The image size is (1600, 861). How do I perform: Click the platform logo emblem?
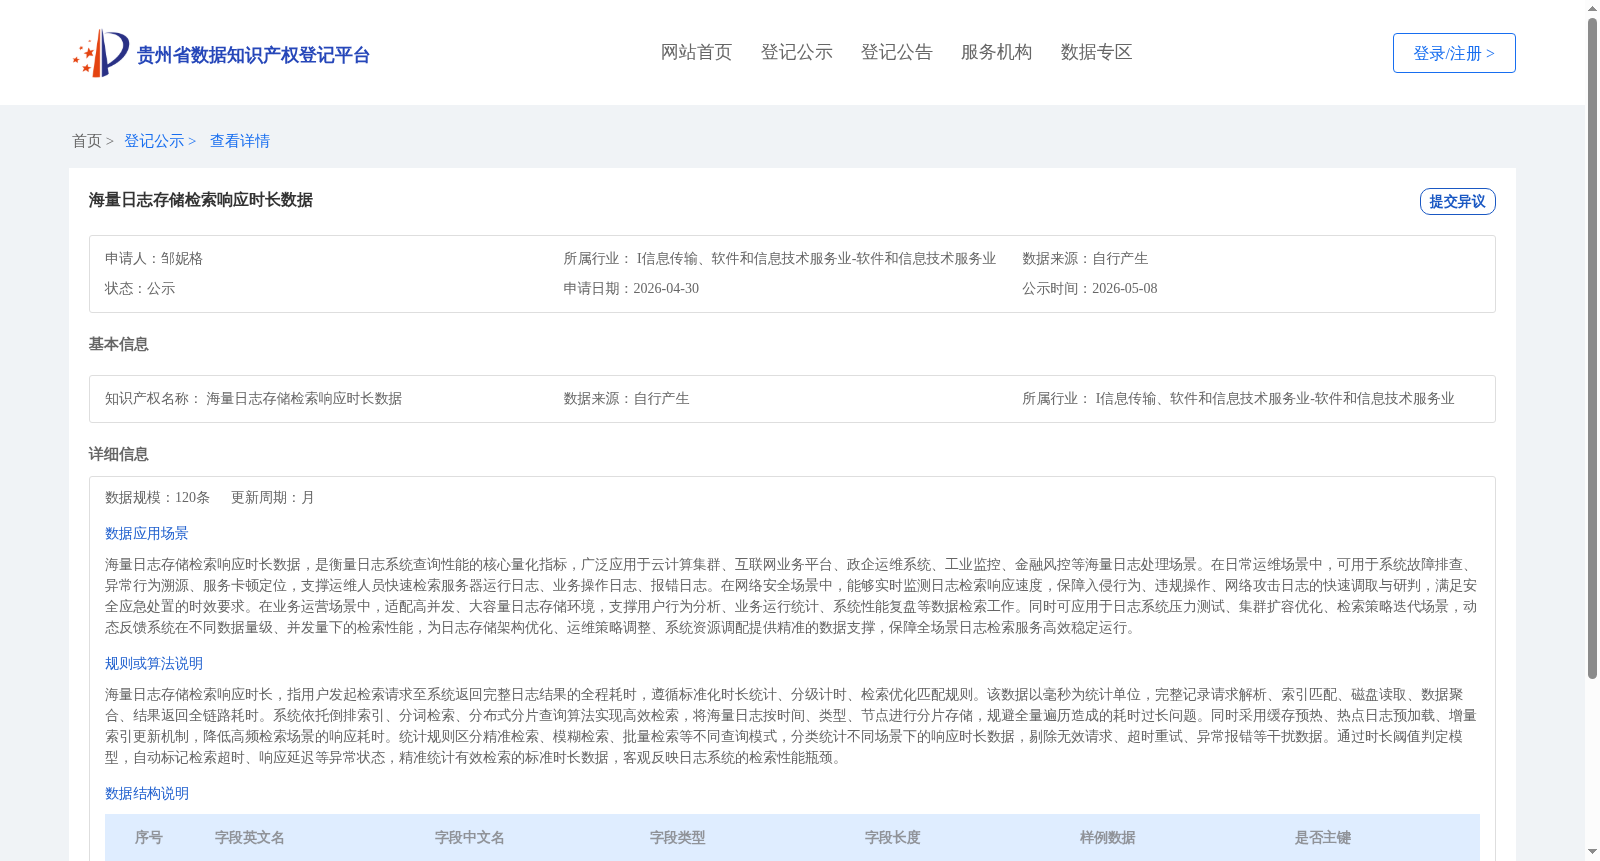click(x=101, y=53)
